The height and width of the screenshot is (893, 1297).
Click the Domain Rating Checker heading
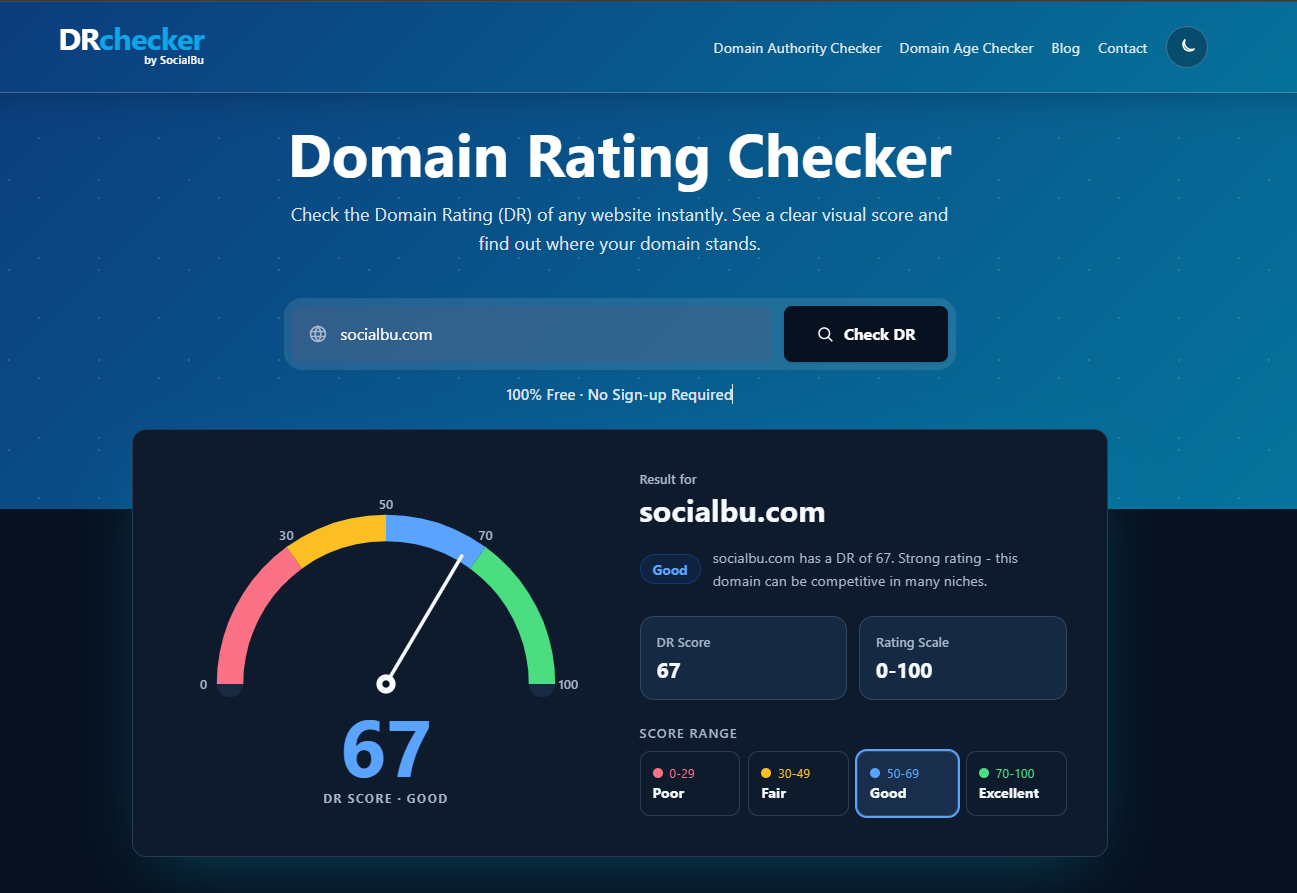coord(620,157)
